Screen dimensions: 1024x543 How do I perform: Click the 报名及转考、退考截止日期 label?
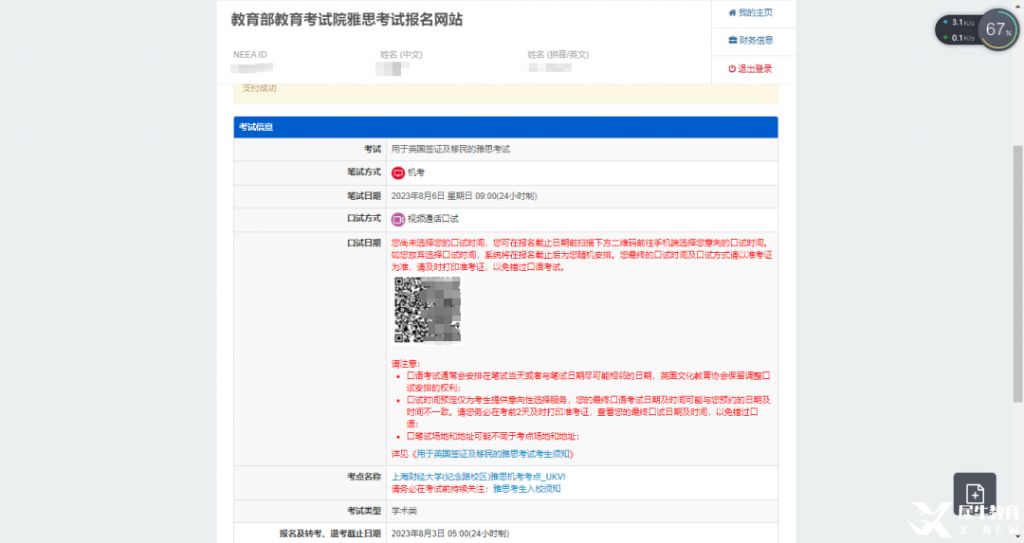click(x=330, y=534)
